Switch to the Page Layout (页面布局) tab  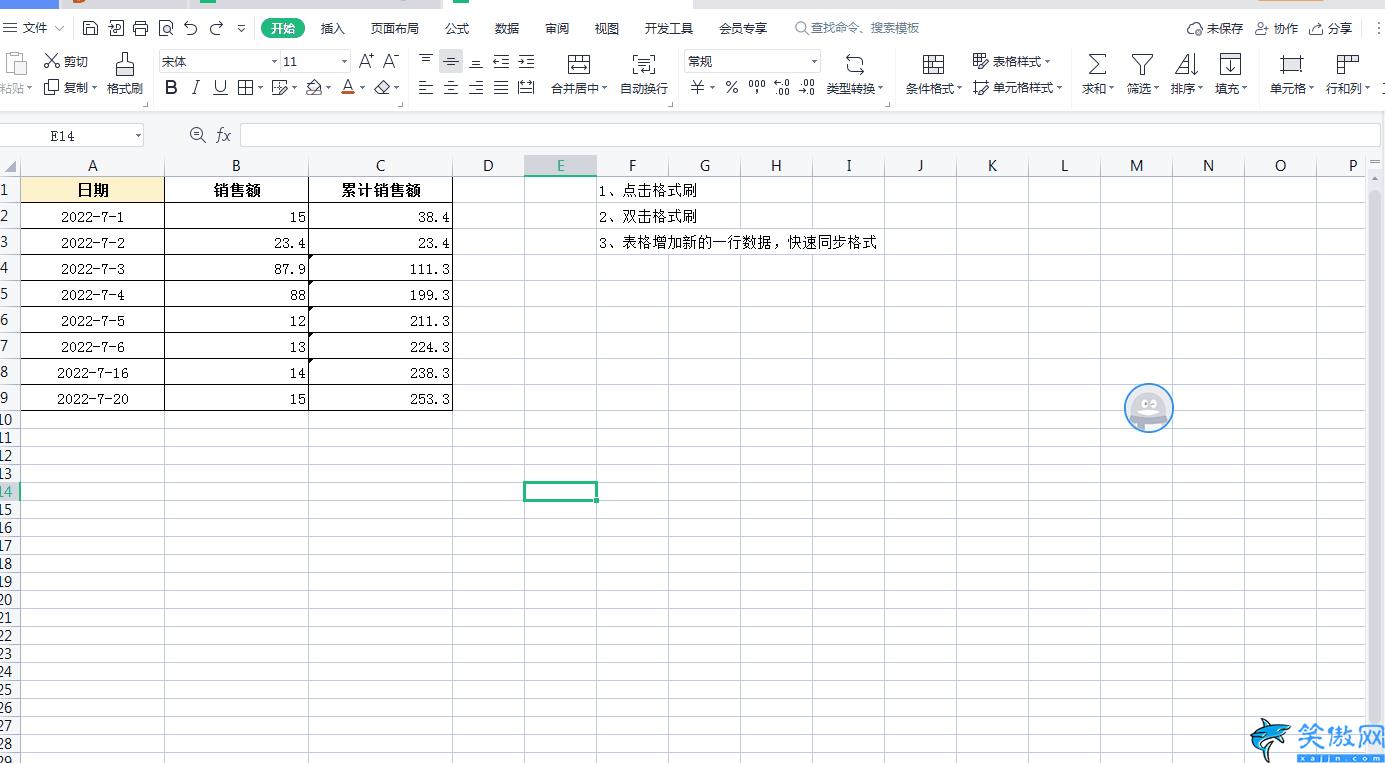pyautogui.click(x=395, y=28)
